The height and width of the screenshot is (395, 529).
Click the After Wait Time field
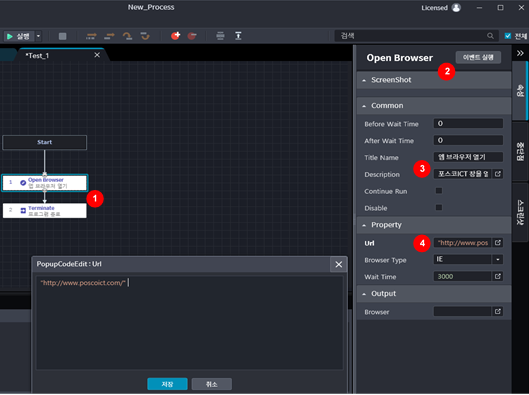coord(468,140)
